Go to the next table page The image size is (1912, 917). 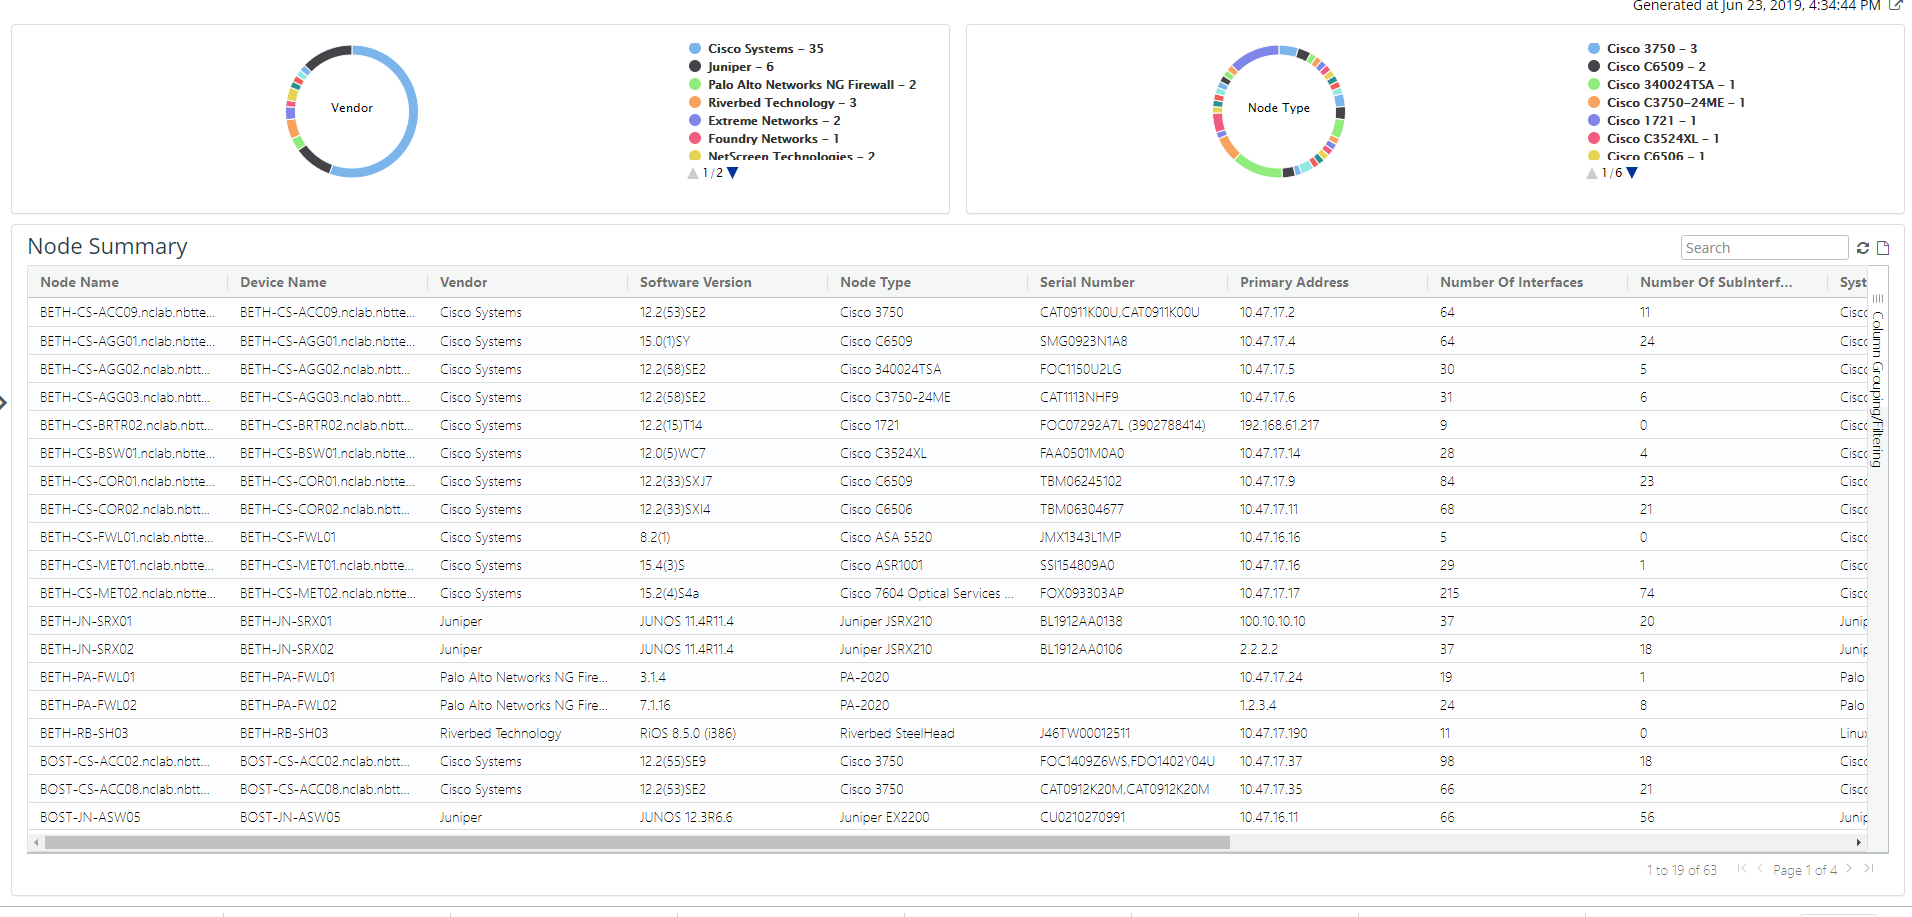coord(1849,869)
